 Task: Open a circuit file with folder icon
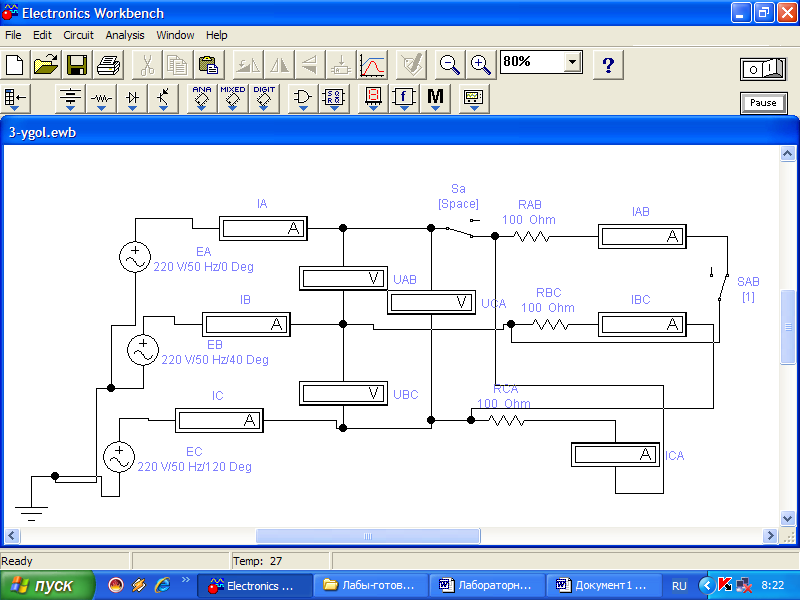(46, 65)
